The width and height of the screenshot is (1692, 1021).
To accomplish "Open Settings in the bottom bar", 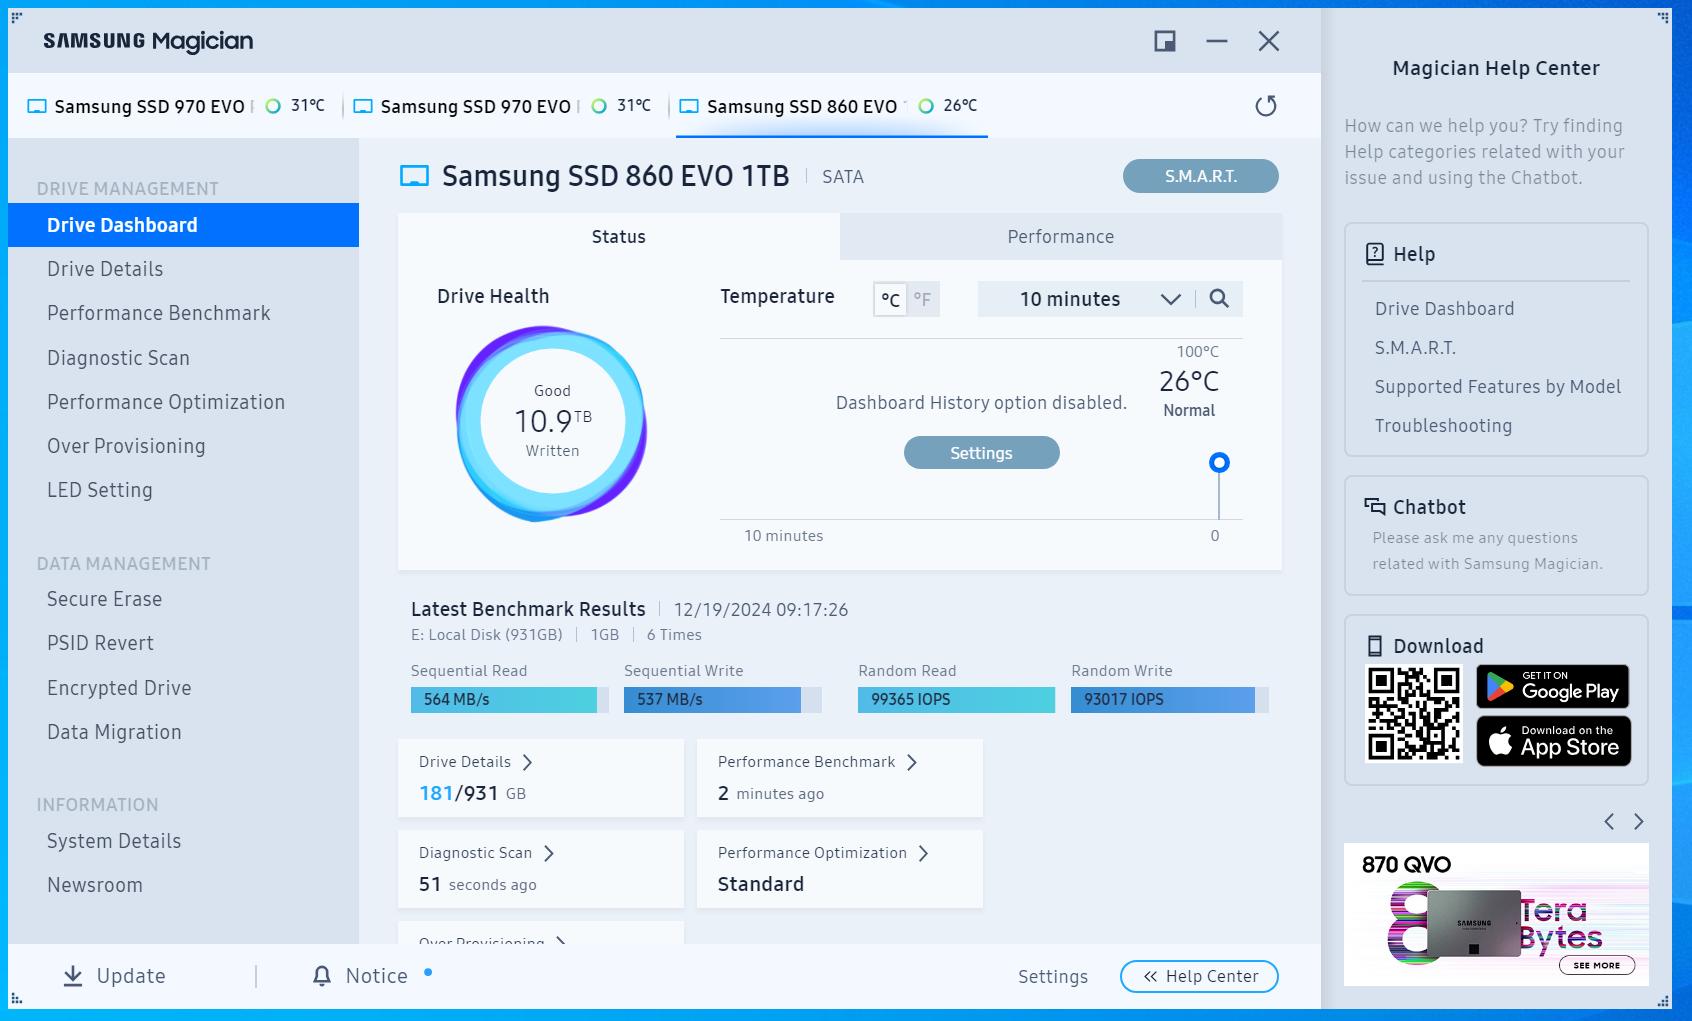I will click(x=1052, y=977).
